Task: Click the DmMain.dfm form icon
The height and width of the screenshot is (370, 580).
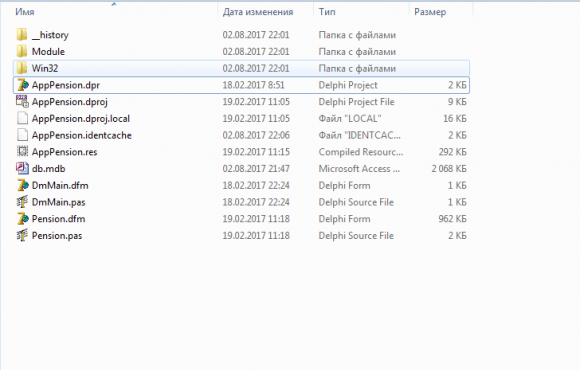Action: coord(22,185)
